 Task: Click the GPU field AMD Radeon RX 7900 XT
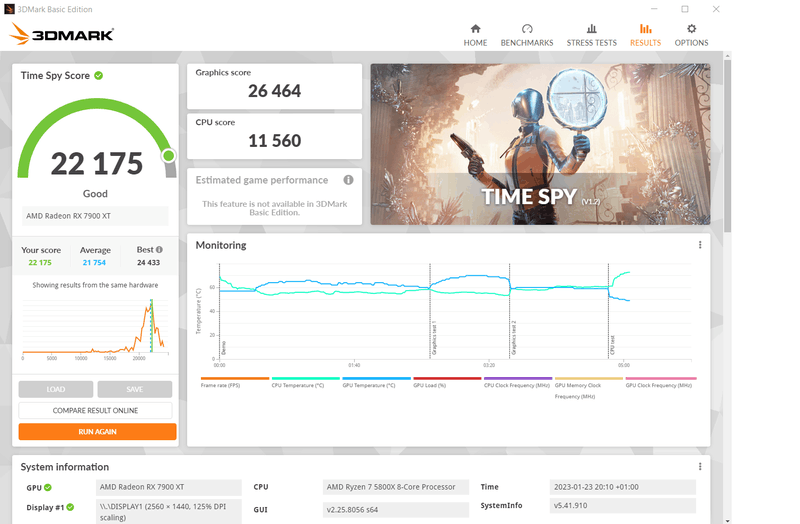pyautogui.click(x=169, y=487)
